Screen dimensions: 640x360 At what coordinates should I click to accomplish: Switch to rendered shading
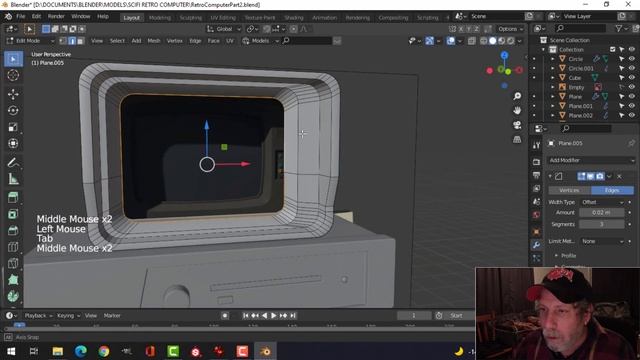pyautogui.click(x=511, y=41)
